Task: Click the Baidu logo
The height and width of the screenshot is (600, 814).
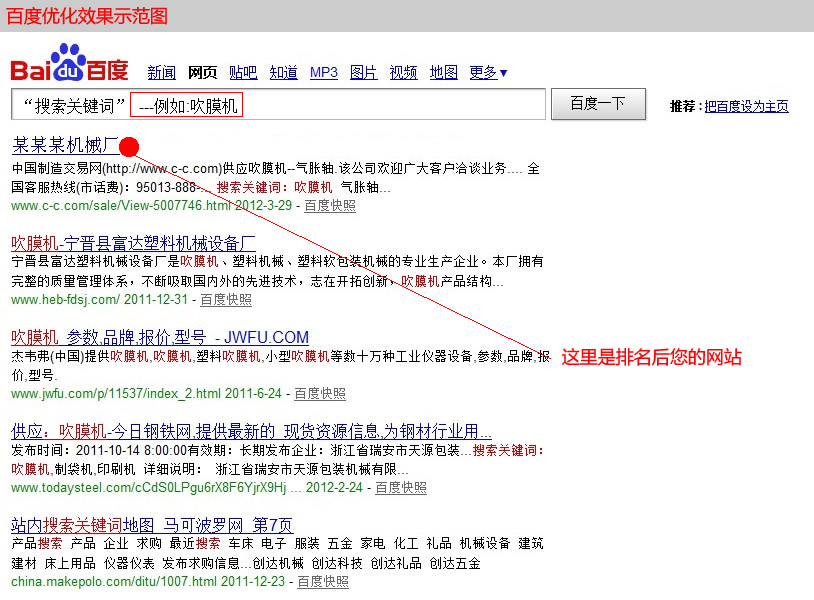Action: 69,63
